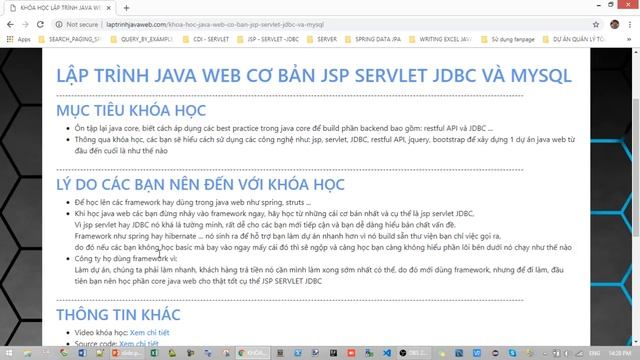Screen dimensions: 640x360
Task: Open Video khóa học Xem chi tiết link
Action: pos(149,333)
